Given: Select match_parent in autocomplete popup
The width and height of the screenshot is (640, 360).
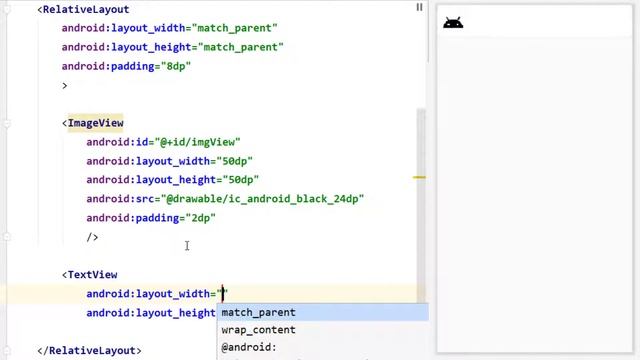Looking at the screenshot, I should pos(322,312).
